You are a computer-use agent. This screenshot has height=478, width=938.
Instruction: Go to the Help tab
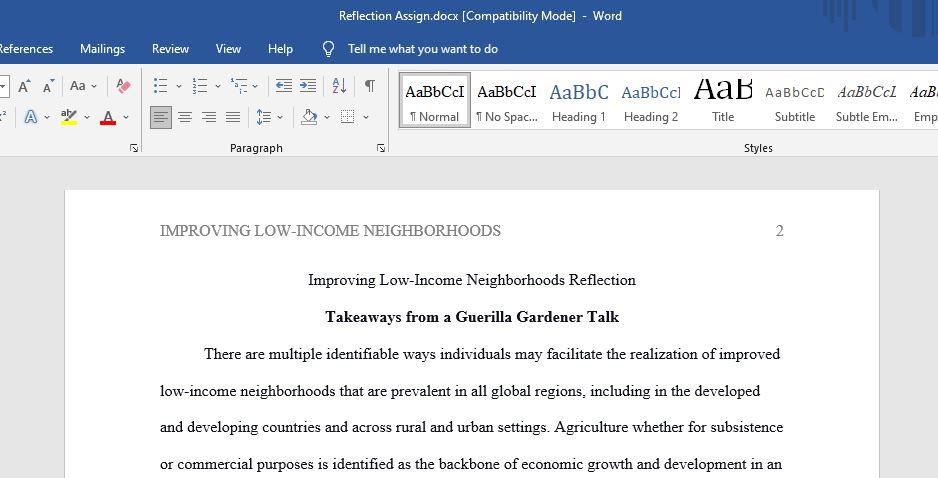pyautogui.click(x=281, y=49)
